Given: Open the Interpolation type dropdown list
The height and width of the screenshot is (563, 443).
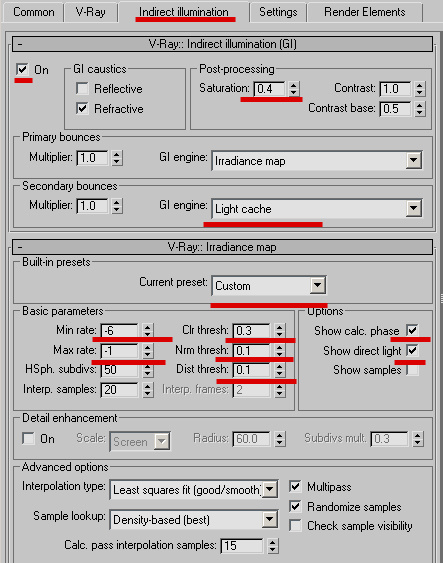Looking at the screenshot, I should click(x=194, y=489).
